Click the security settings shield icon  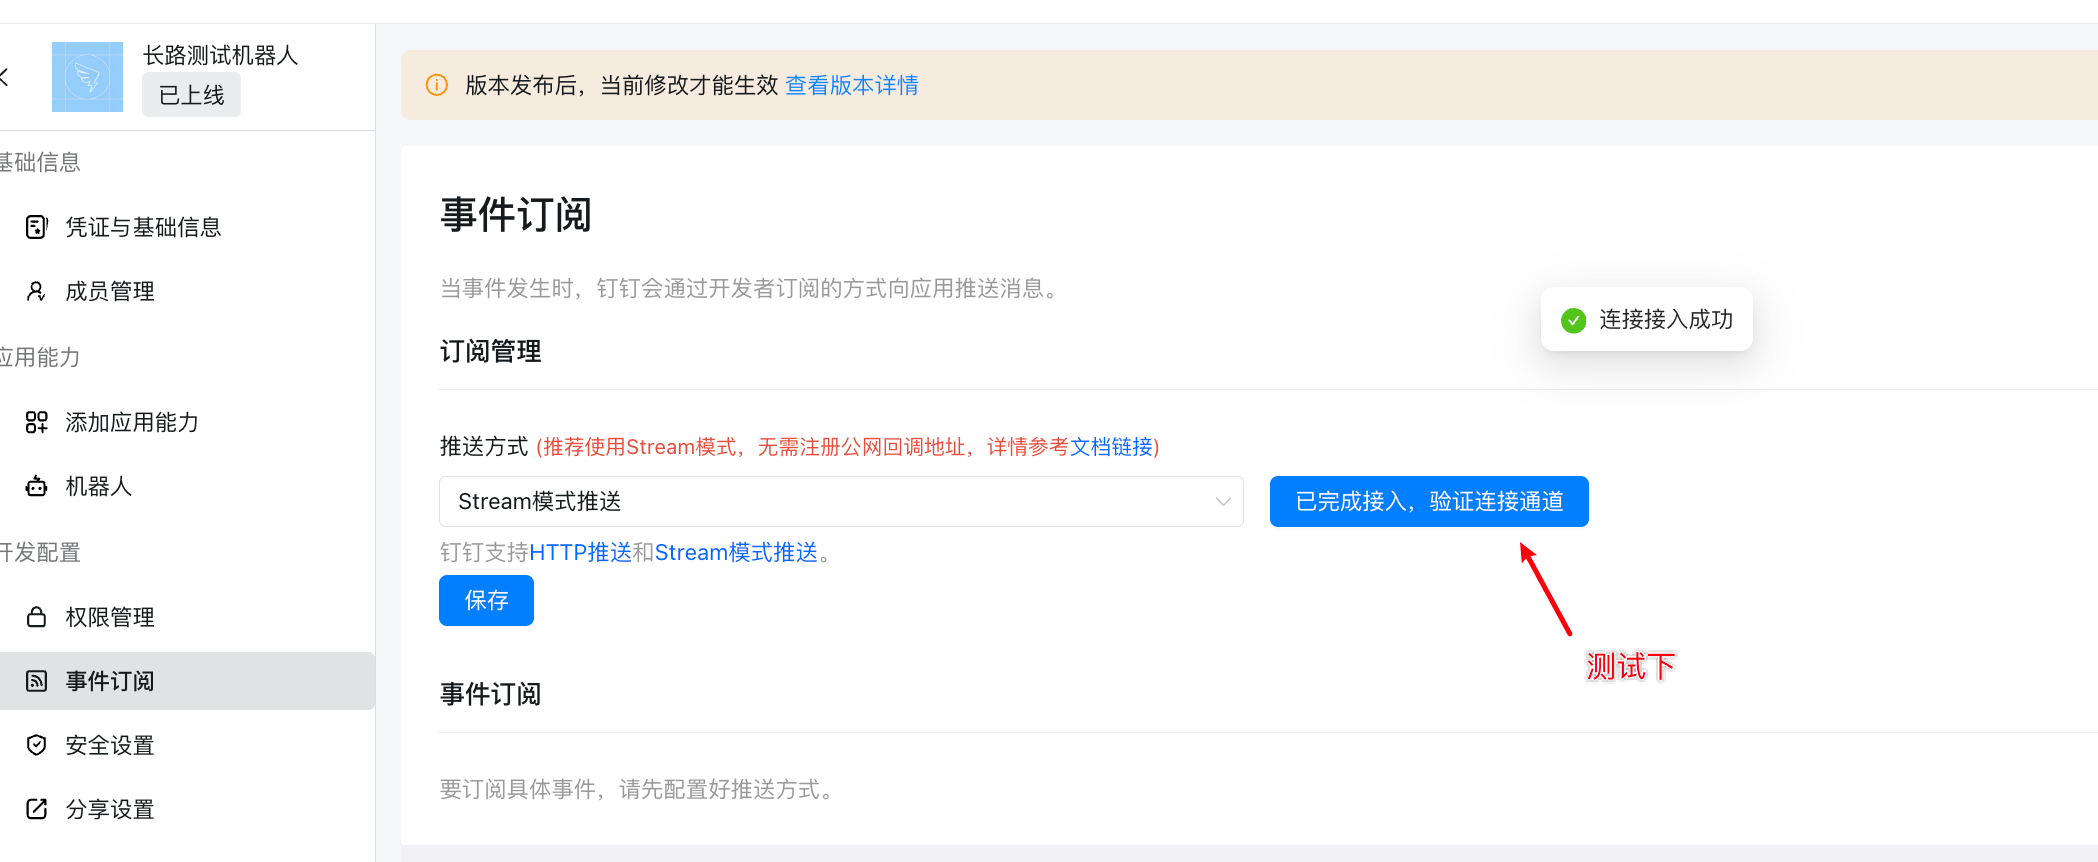[36, 745]
